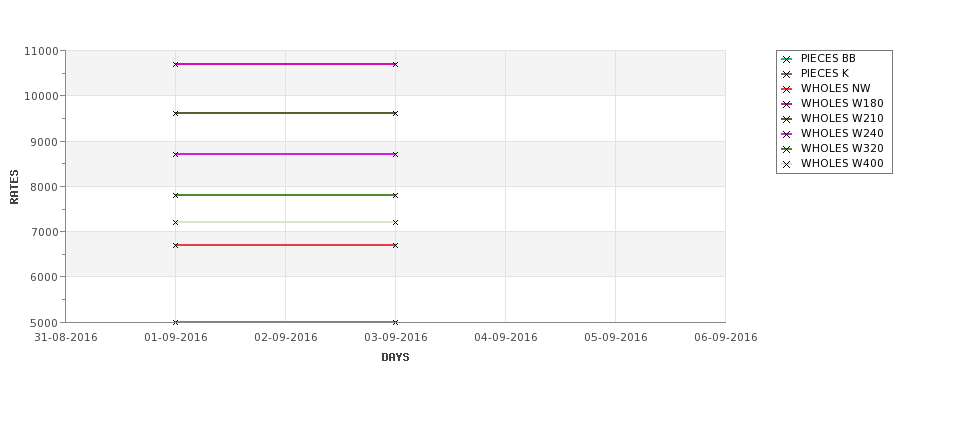The width and height of the screenshot is (975, 429).
Task: Click the DAYS axis title
Action: pyautogui.click(x=395, y=357)
